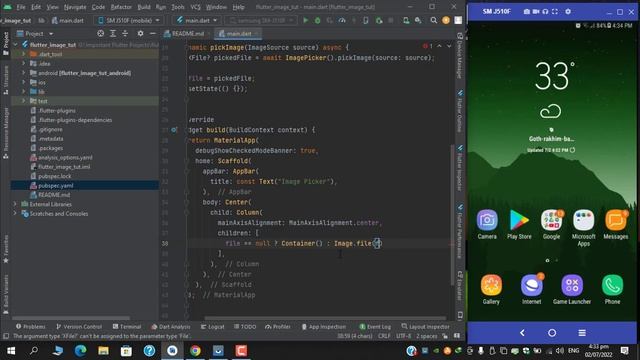The image size is (640, 360).
Task: Expand the ios folder node
Action: (23, 82)
